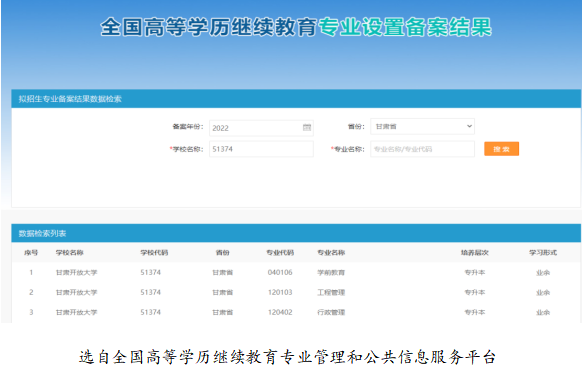Click major code 120402 in third row
This screenshot has width=582, height=388.
coord(280,312)
